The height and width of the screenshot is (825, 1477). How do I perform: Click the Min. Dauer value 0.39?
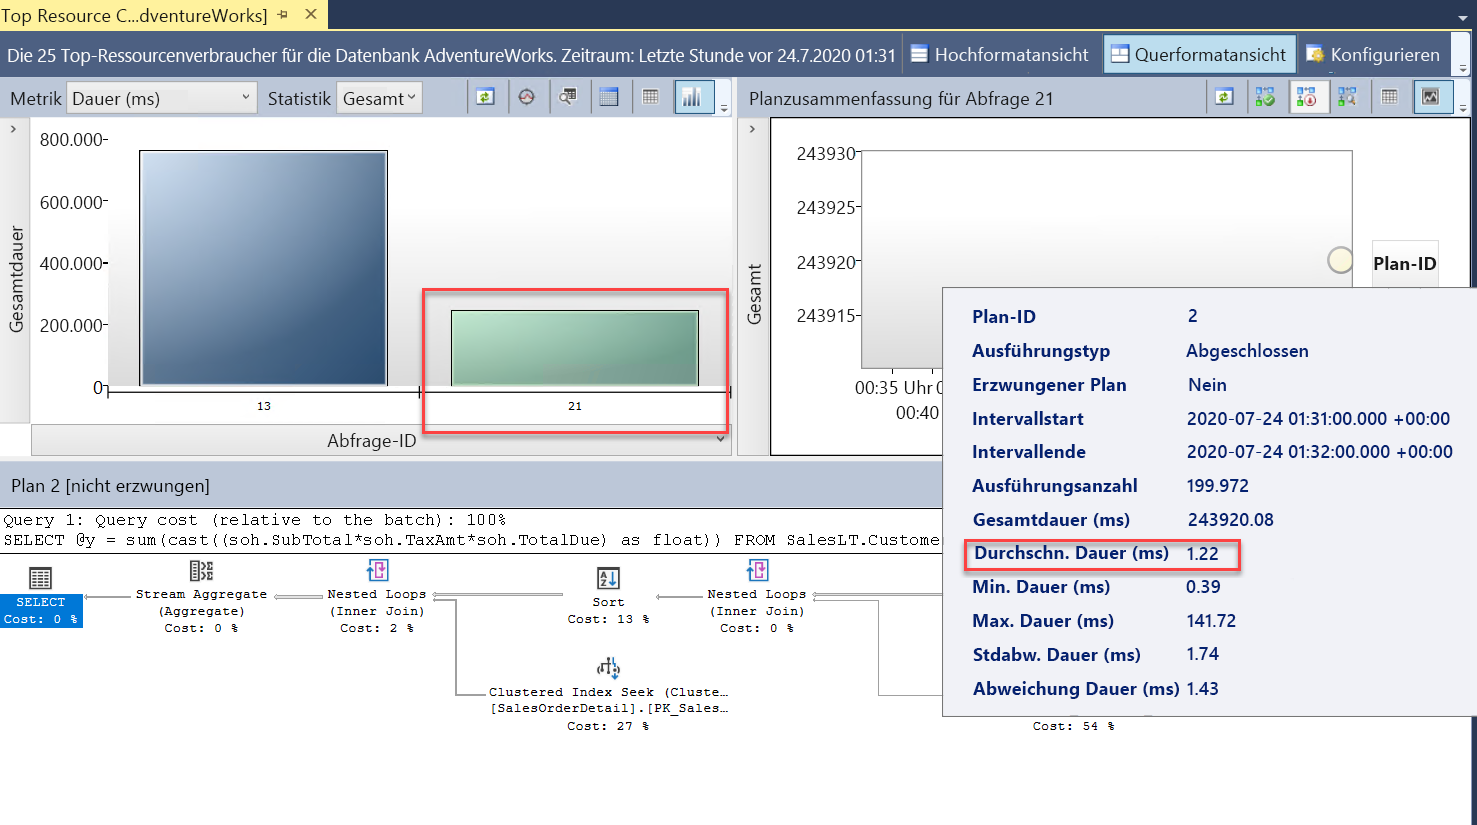1203,587
